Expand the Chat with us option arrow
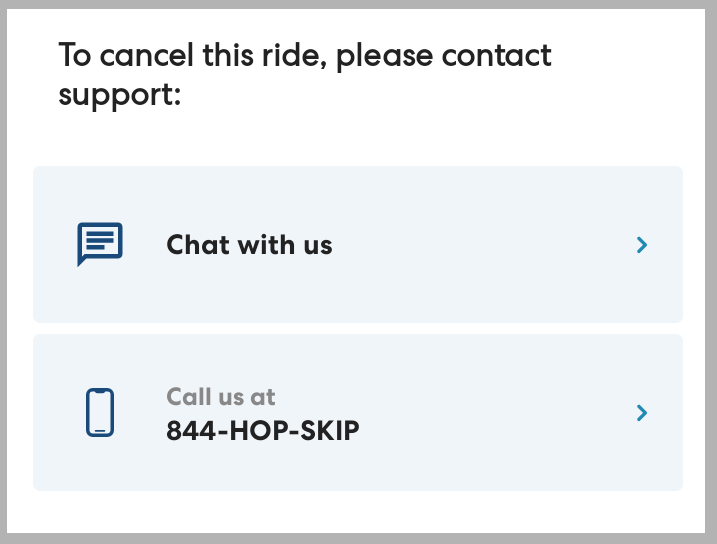Screen dimensions: 717x544 click(642, 244)
